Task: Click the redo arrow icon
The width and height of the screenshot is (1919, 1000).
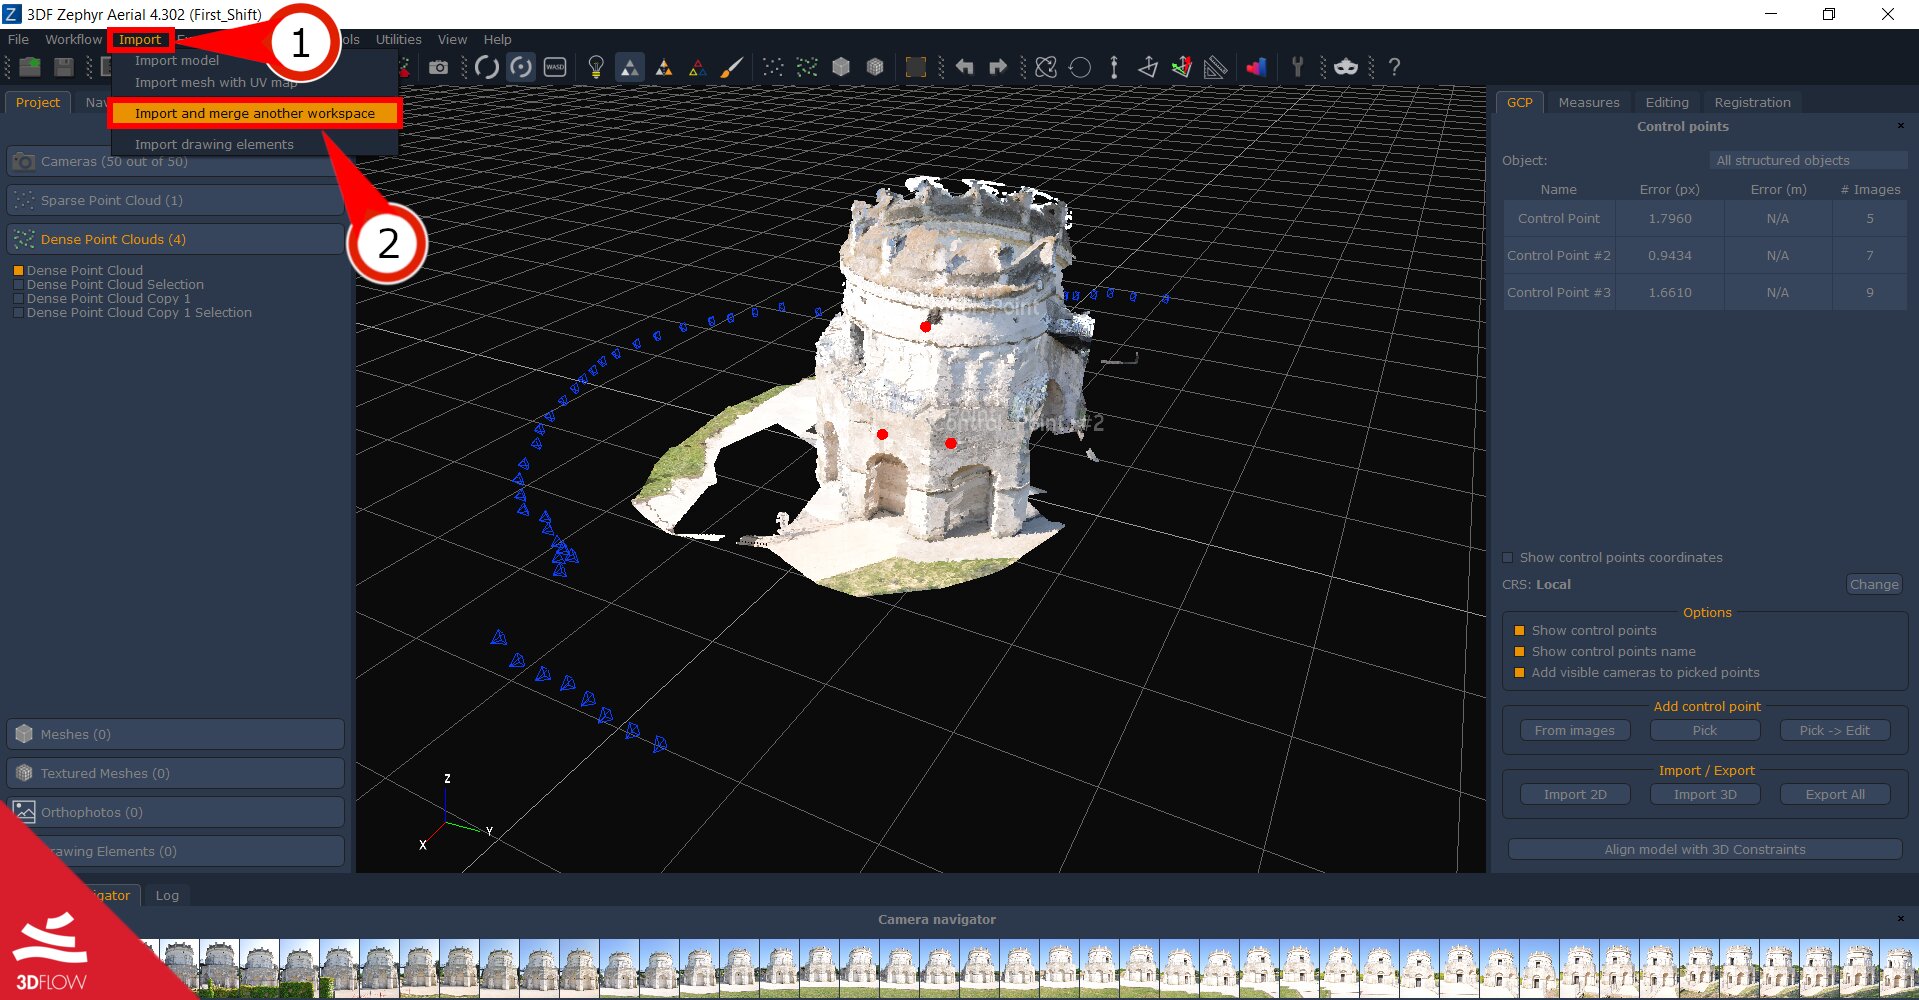Action: point(998,67)
